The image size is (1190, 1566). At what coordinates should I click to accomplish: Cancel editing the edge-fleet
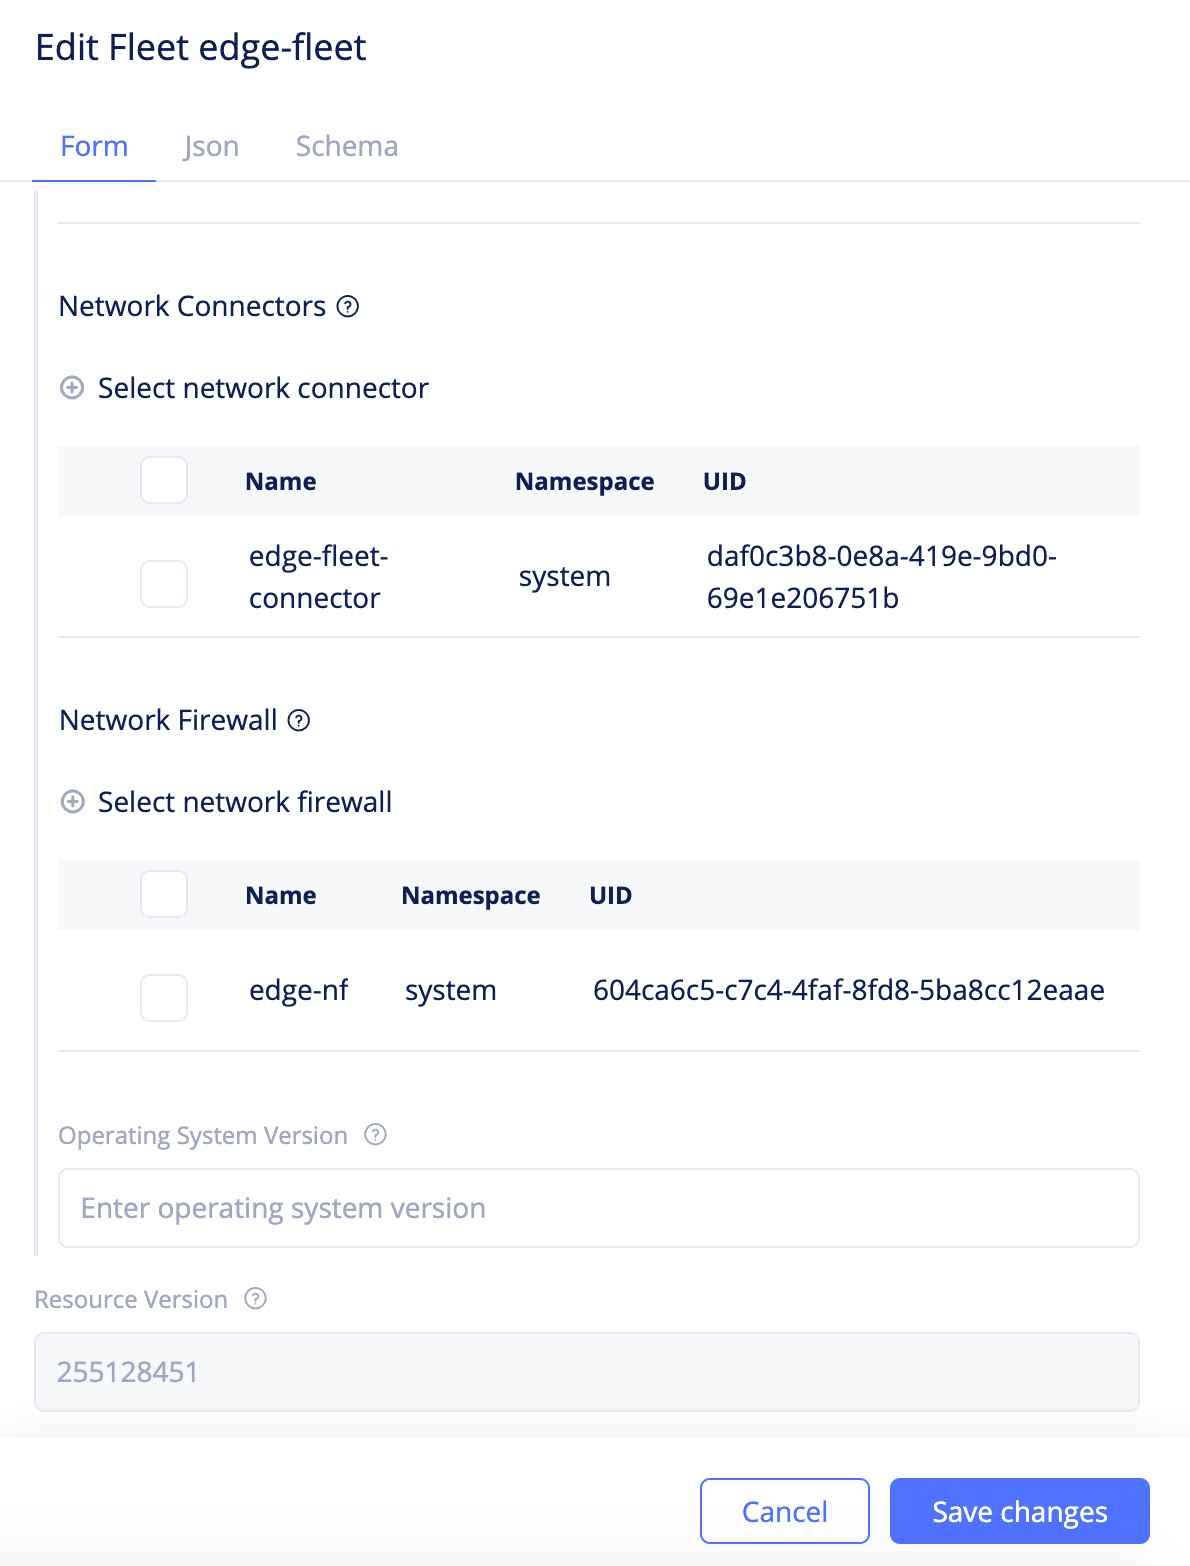(784, 1511)
